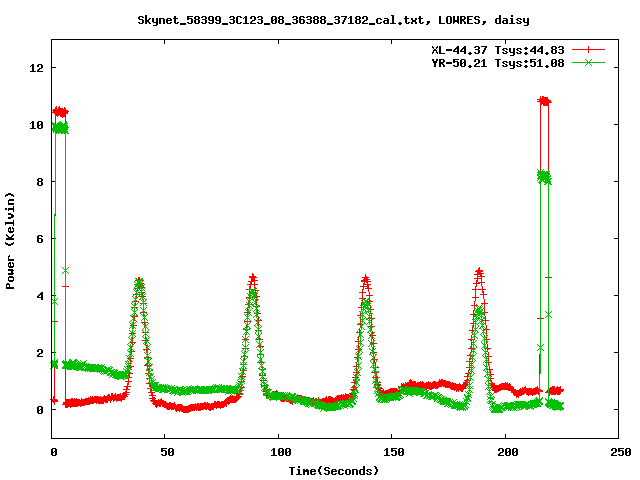This screenshot has height=480, width=640.
Task: Click the green calibration plateau near 215 seconds
Action: (544, 177)
